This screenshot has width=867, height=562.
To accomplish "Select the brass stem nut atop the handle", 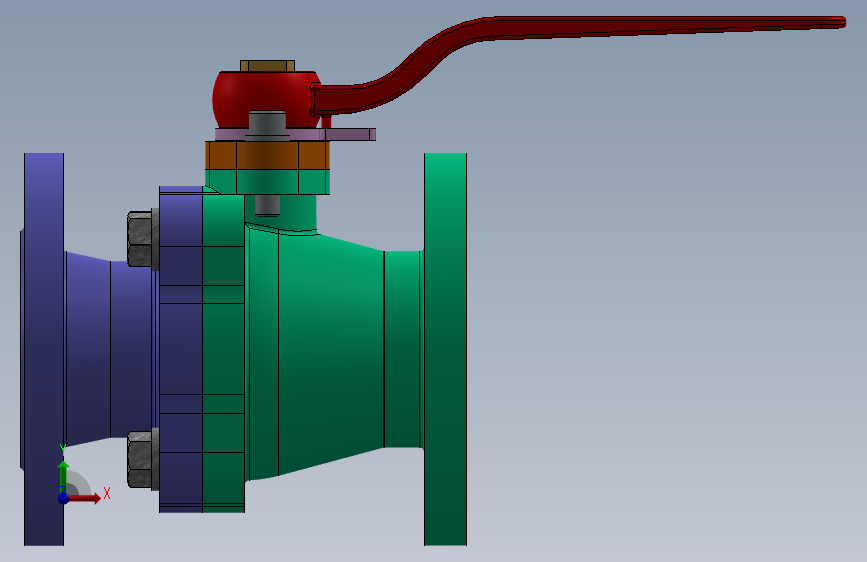I will (267, 66).
